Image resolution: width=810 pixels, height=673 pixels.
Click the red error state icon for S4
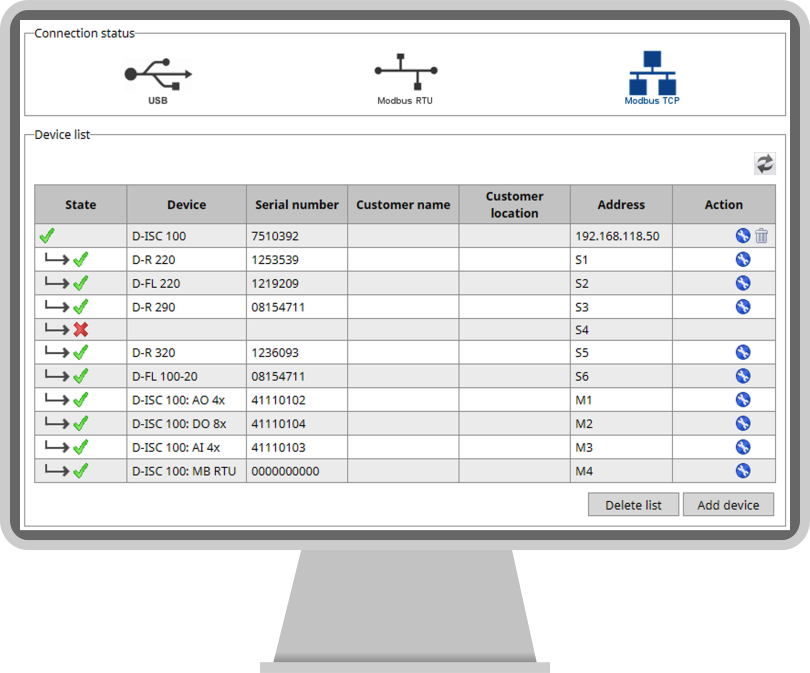click(80, 329)
